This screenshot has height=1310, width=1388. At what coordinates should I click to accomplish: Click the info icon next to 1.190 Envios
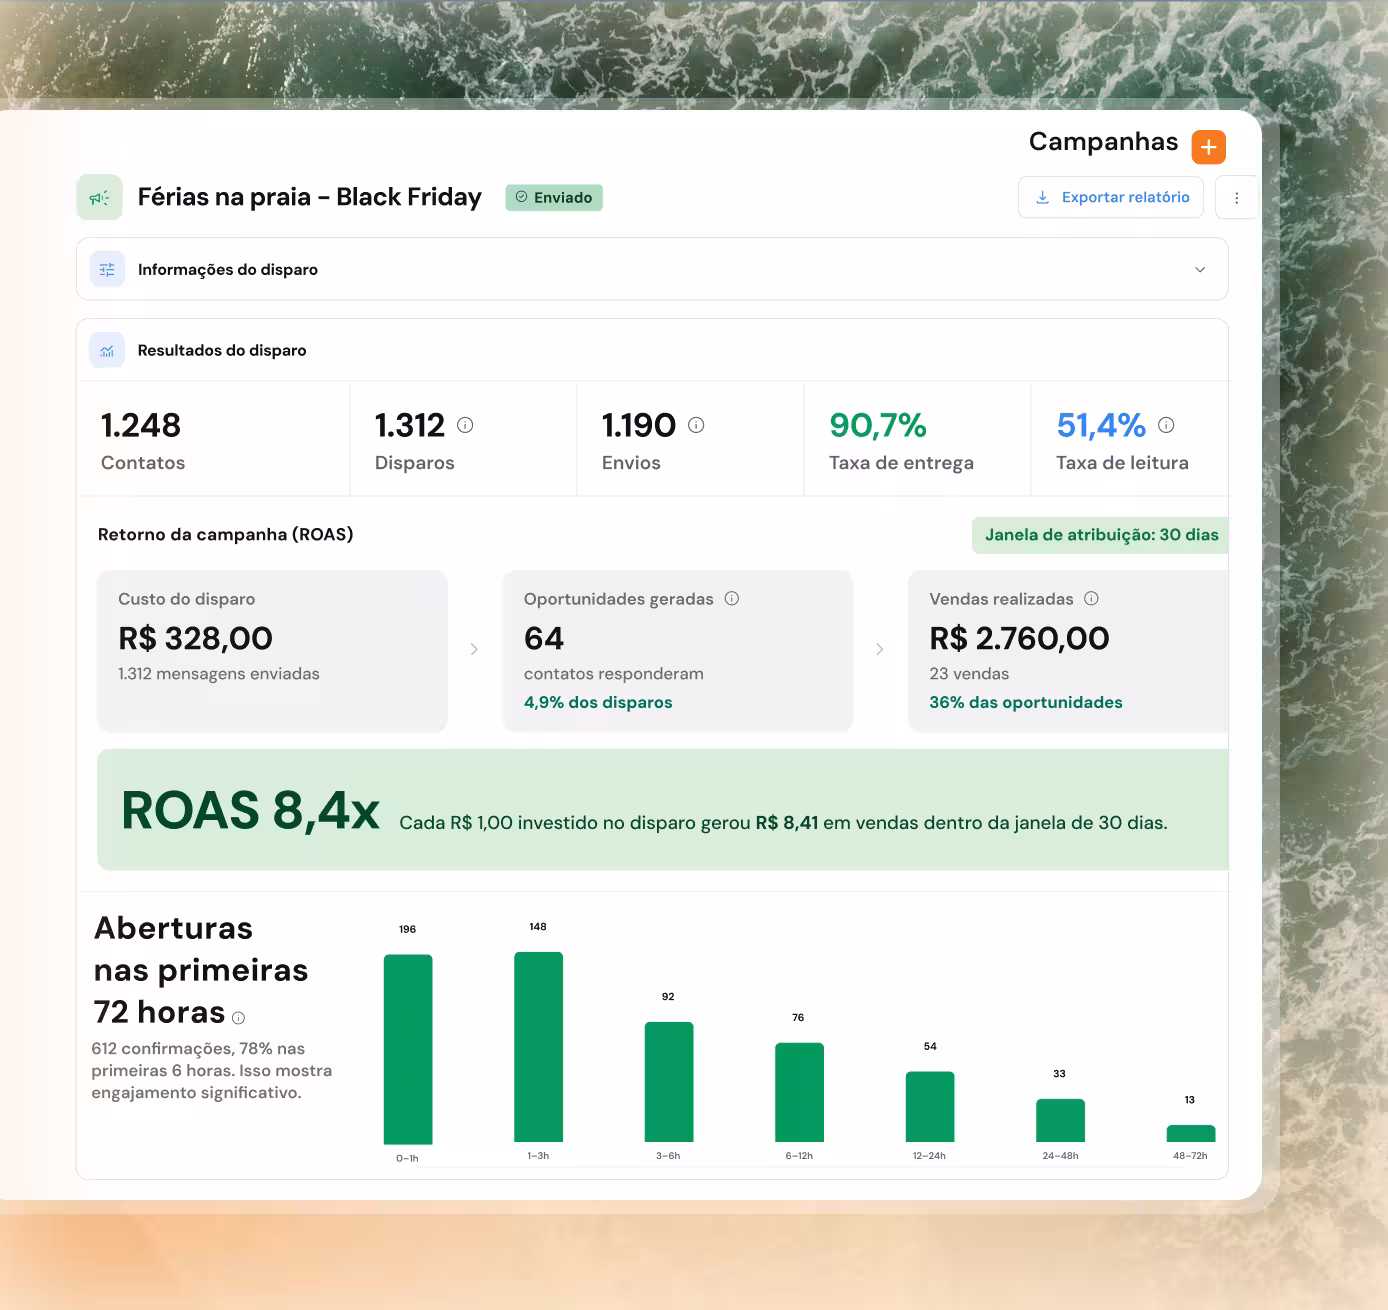[x=696, y=425]
